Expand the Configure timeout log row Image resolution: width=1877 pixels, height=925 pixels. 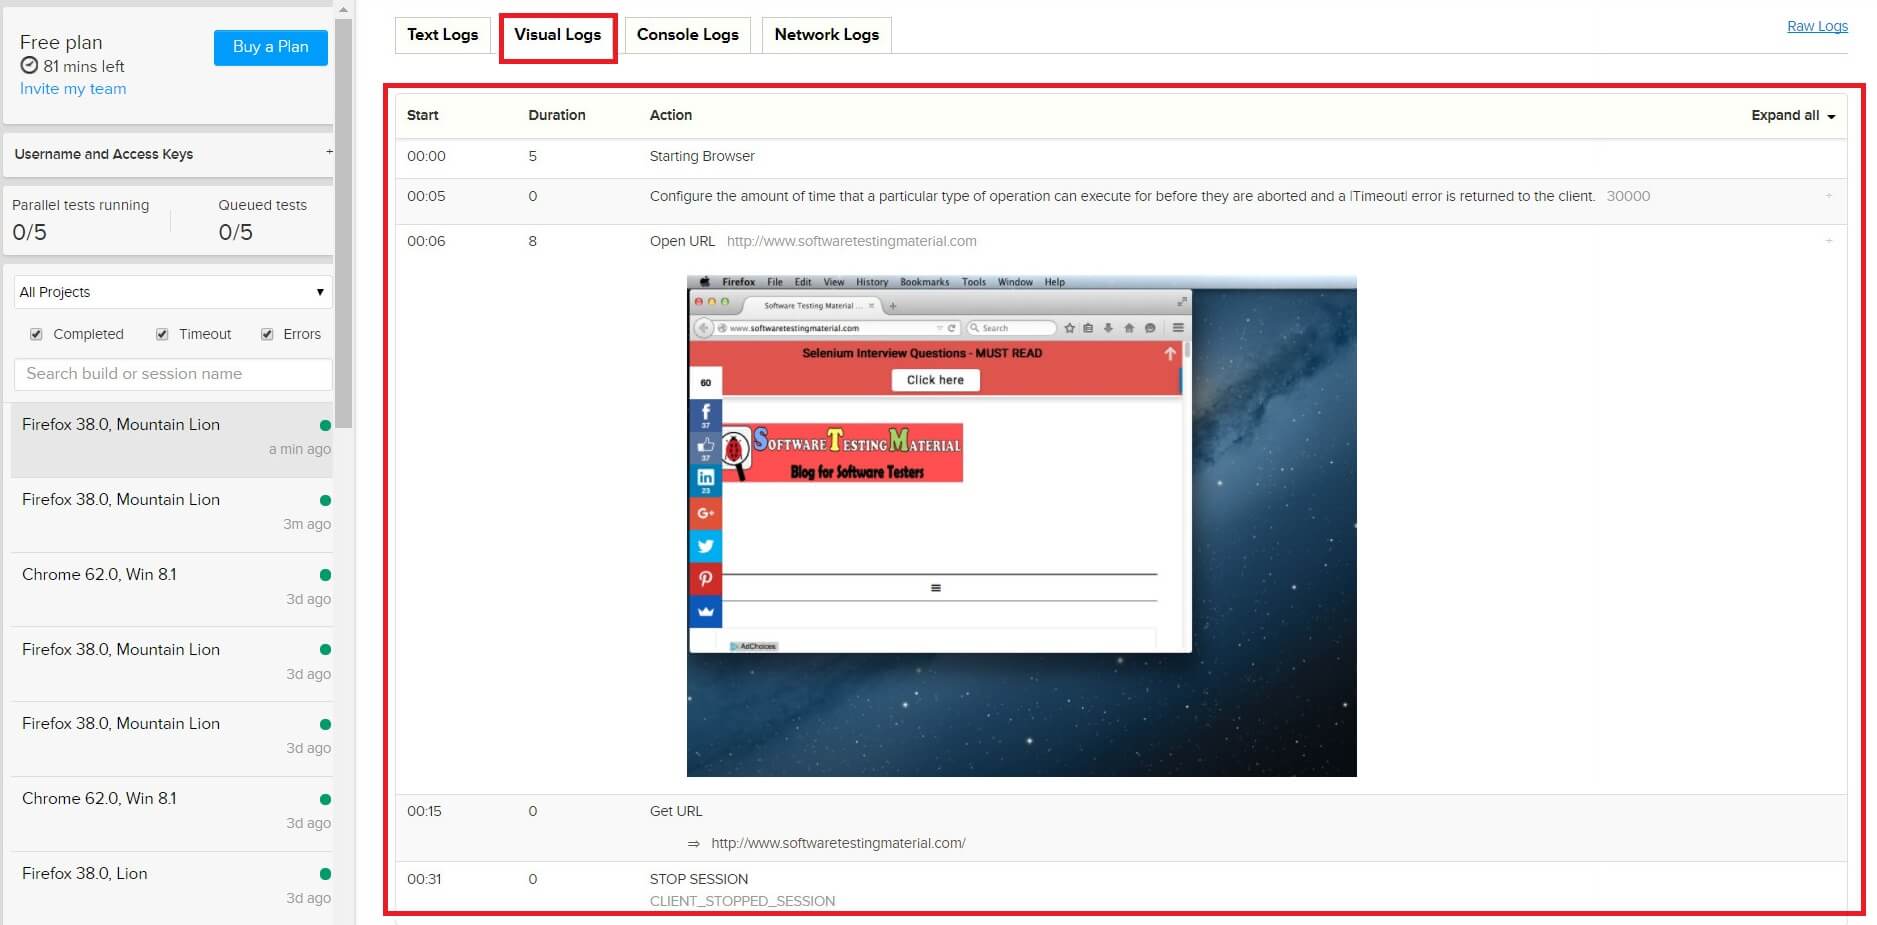[1829, 196]
